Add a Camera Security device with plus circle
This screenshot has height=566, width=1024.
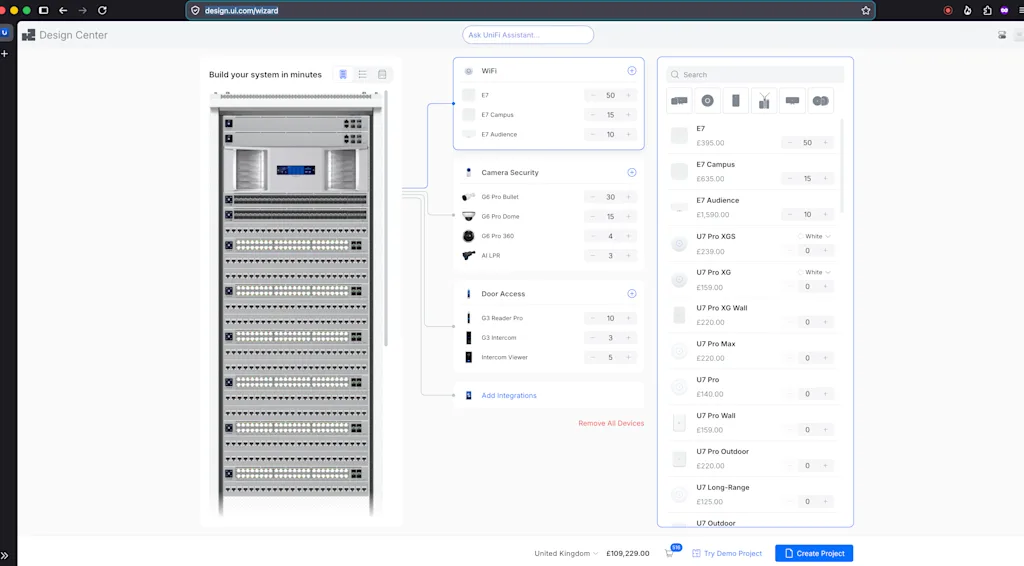coord(632,172)
